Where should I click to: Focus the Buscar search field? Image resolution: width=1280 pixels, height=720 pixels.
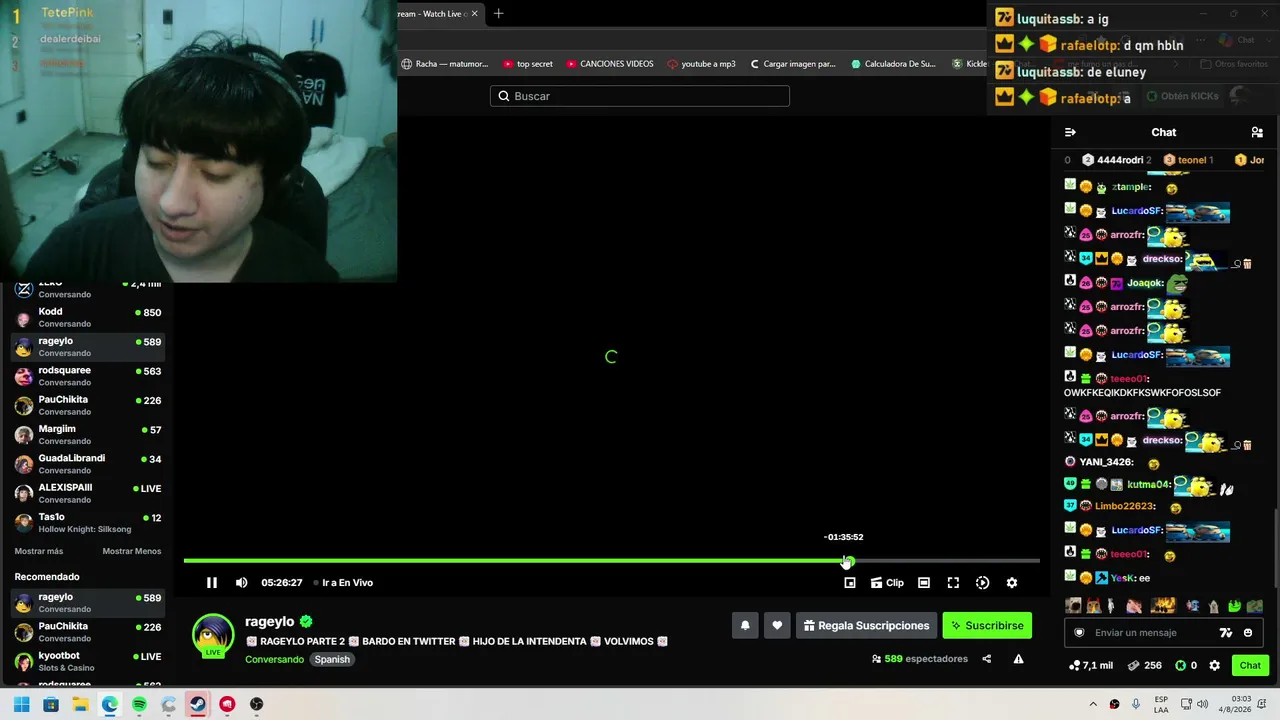point(640,96)
